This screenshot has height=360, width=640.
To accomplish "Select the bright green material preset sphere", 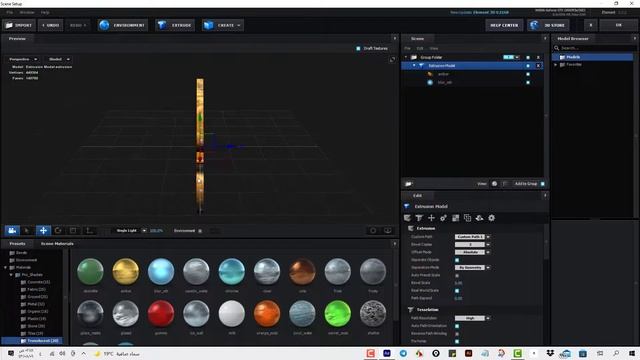I will click(x=338, y=313).
